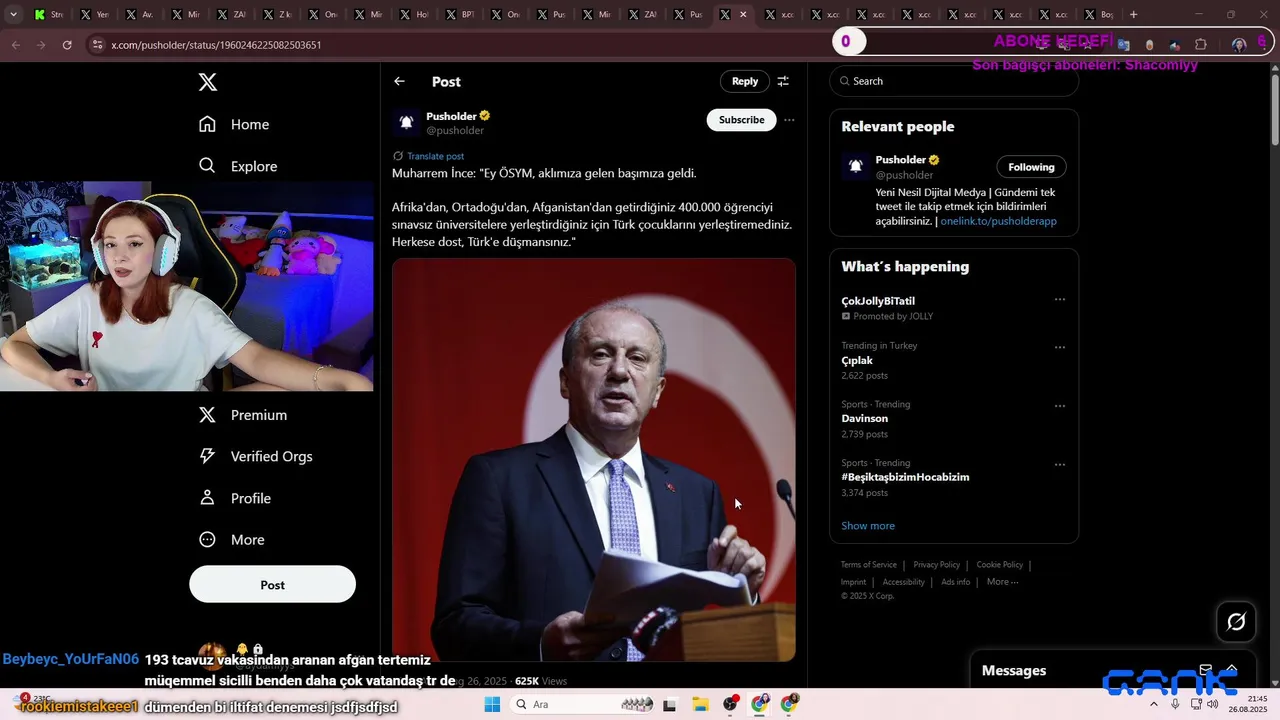Click the large Post compose button
The image size is (1280, 720).
272,585
